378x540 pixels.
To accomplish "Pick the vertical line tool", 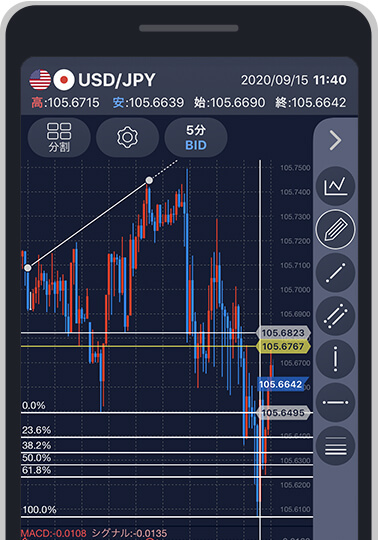I will (335, 359).
